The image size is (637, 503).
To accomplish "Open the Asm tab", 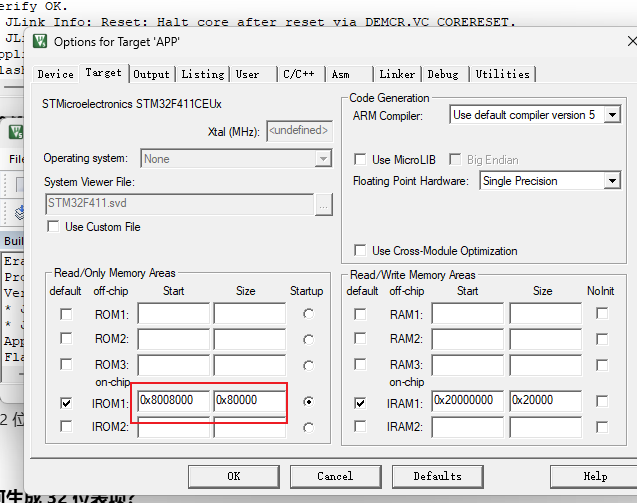I will (x=340, y=74).
